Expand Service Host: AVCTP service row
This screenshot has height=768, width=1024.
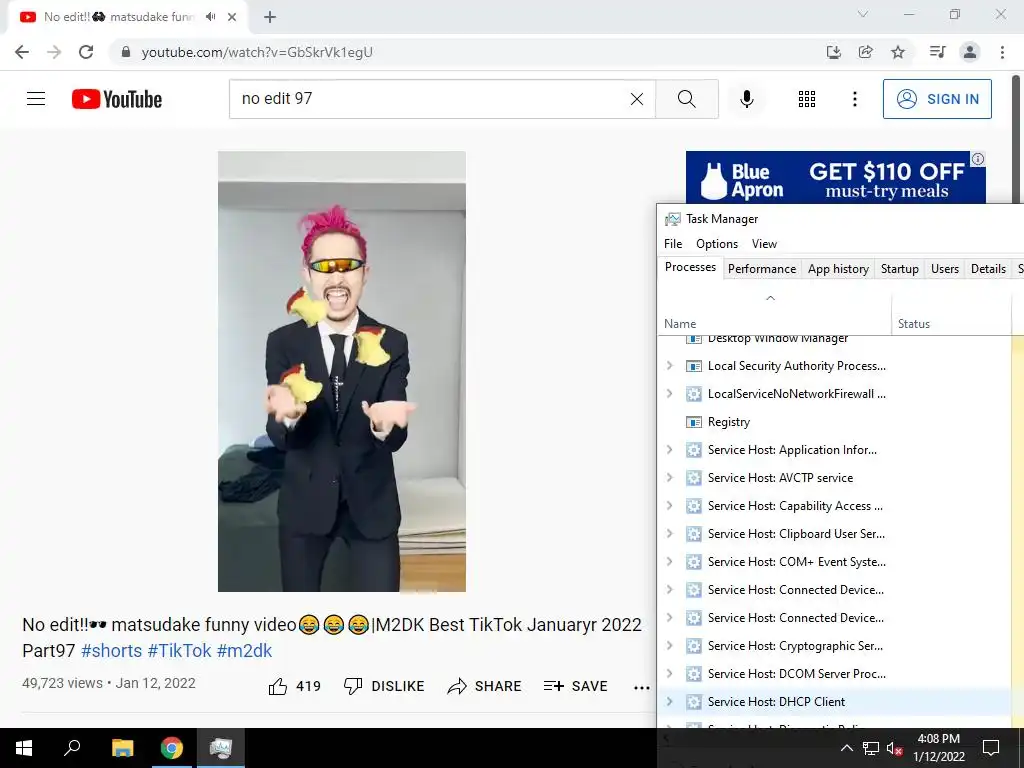click(x=669, y=478)
